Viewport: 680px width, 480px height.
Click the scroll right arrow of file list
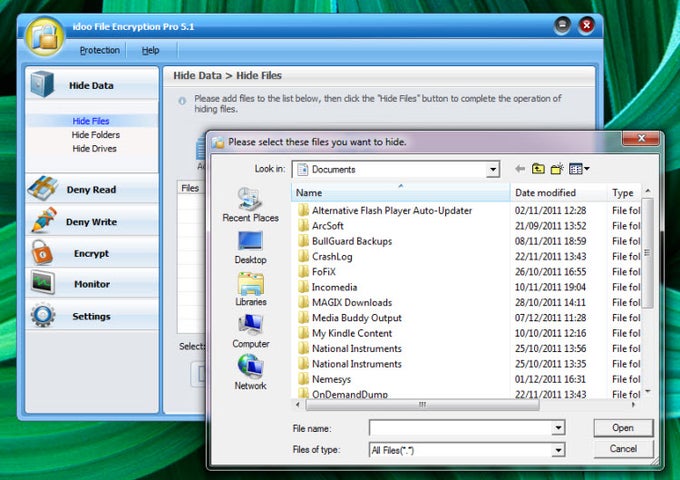tap(634, 405)
